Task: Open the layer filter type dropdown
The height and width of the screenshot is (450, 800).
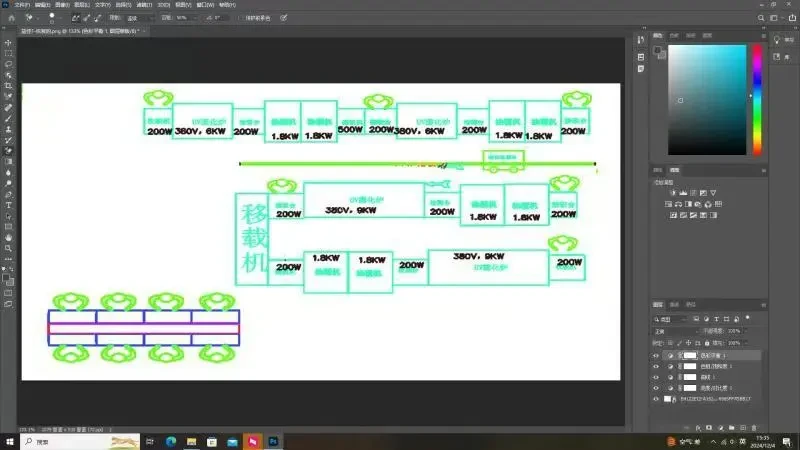Action: pos(671,319)
